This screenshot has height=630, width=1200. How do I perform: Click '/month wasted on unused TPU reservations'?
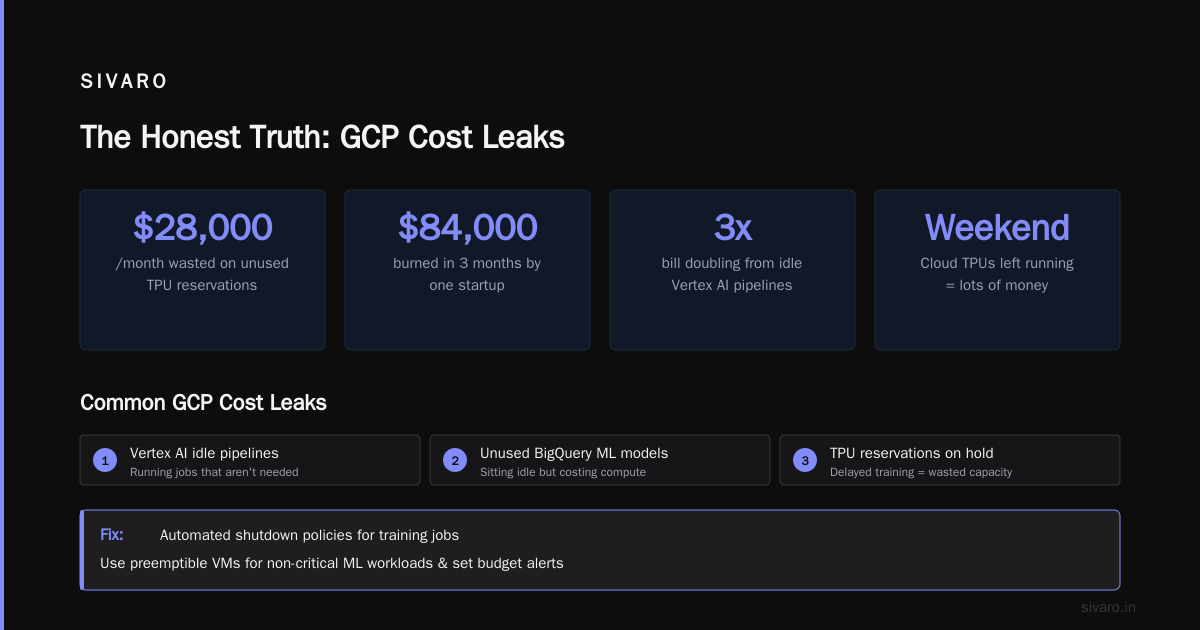tap(202, 274)
